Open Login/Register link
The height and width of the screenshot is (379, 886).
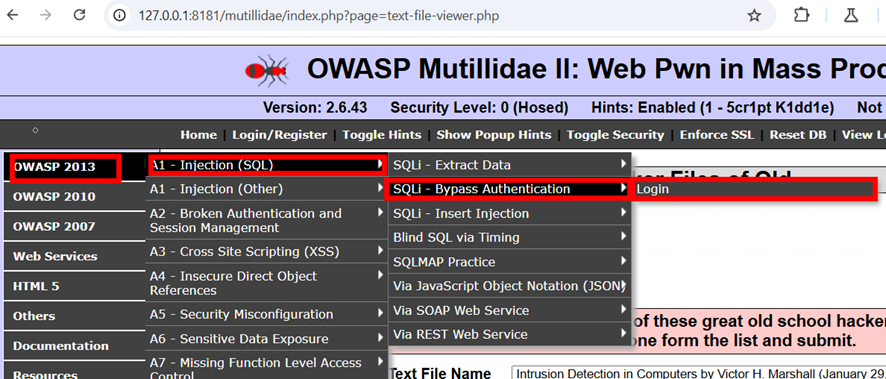(280, 135)
